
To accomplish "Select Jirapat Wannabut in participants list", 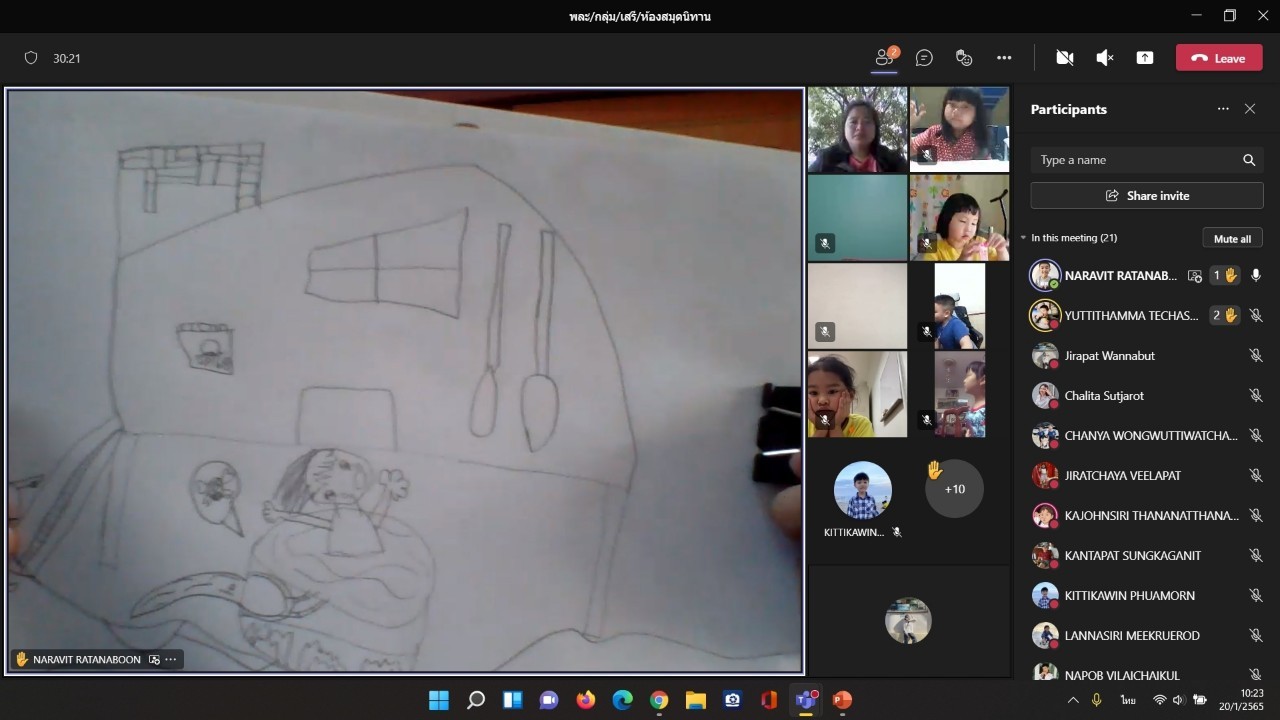I will [x=1110, y=356].
